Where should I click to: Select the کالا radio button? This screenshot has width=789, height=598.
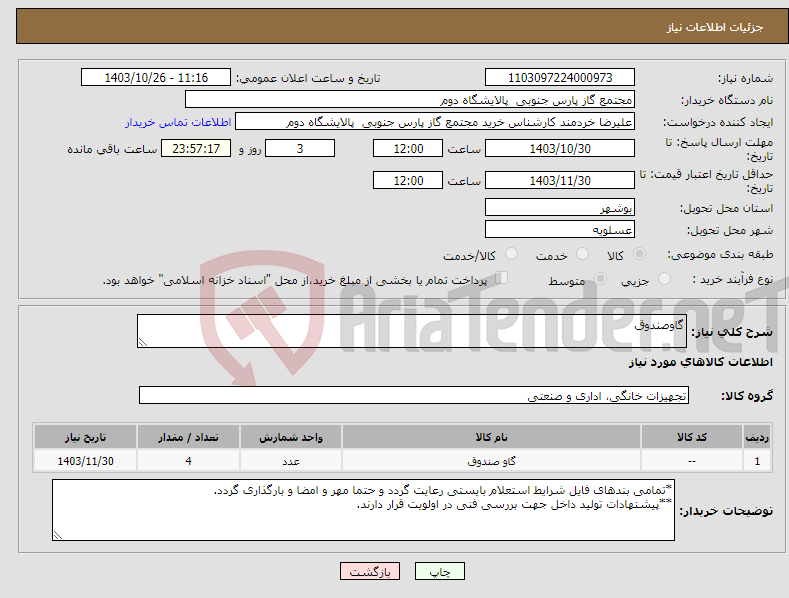point(640,254)
